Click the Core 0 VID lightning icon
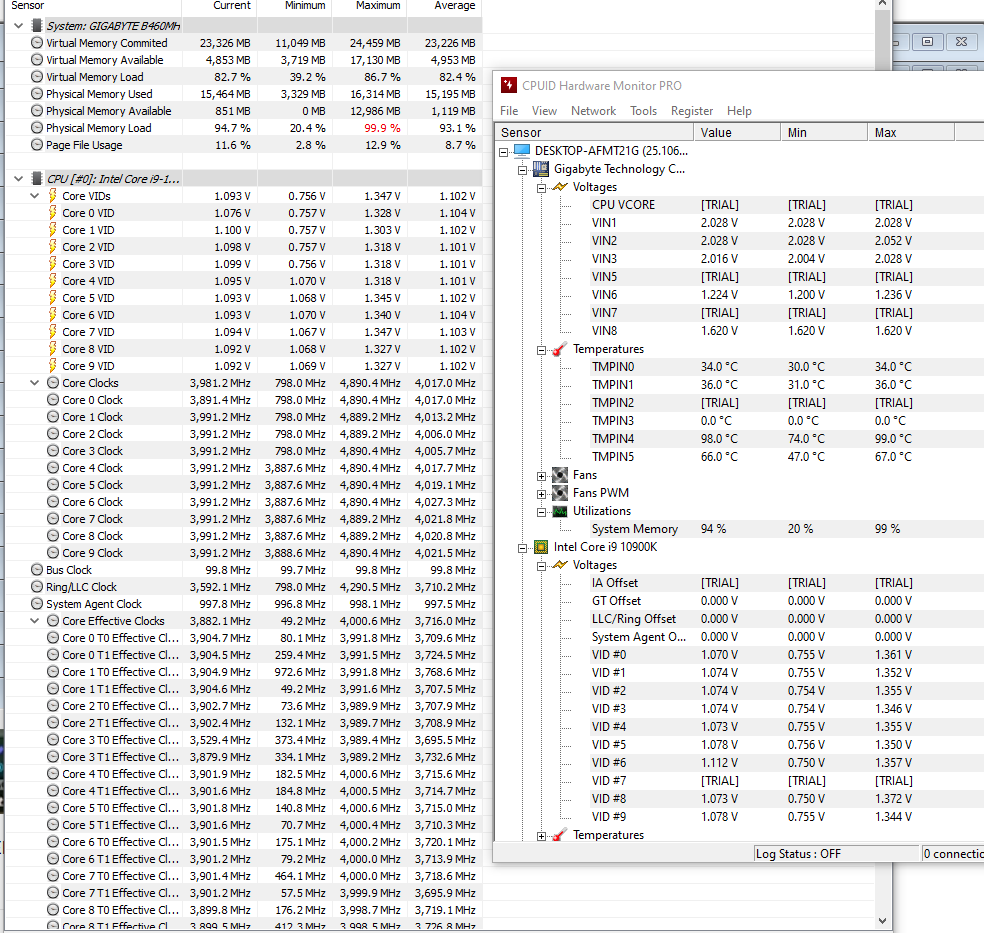Viewport: 984px width, 933px height. pyautogui.click(x=53, y=213)
